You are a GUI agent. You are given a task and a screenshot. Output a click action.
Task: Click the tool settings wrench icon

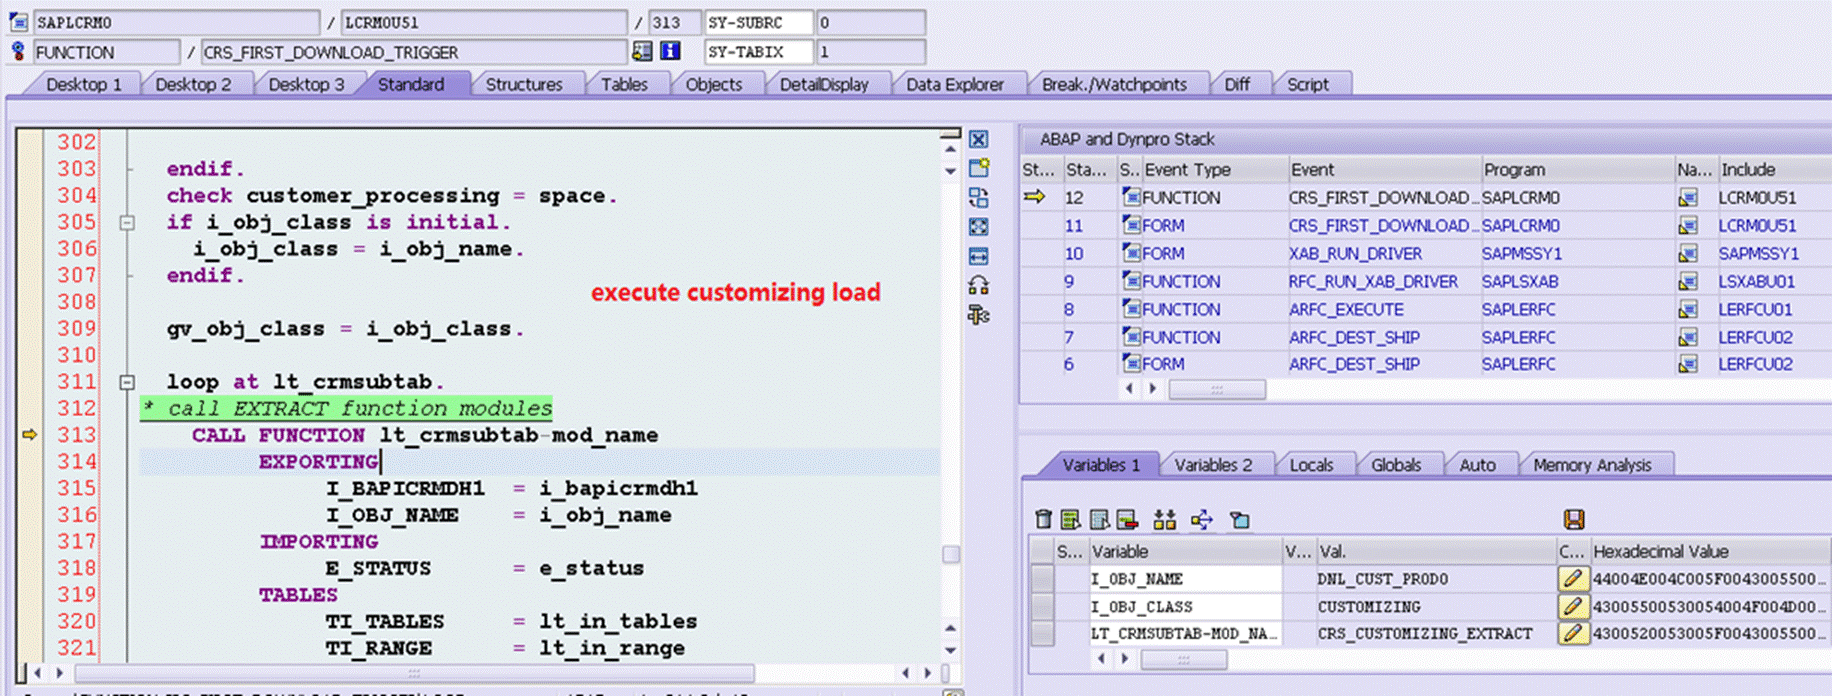[x=979, y=315]
